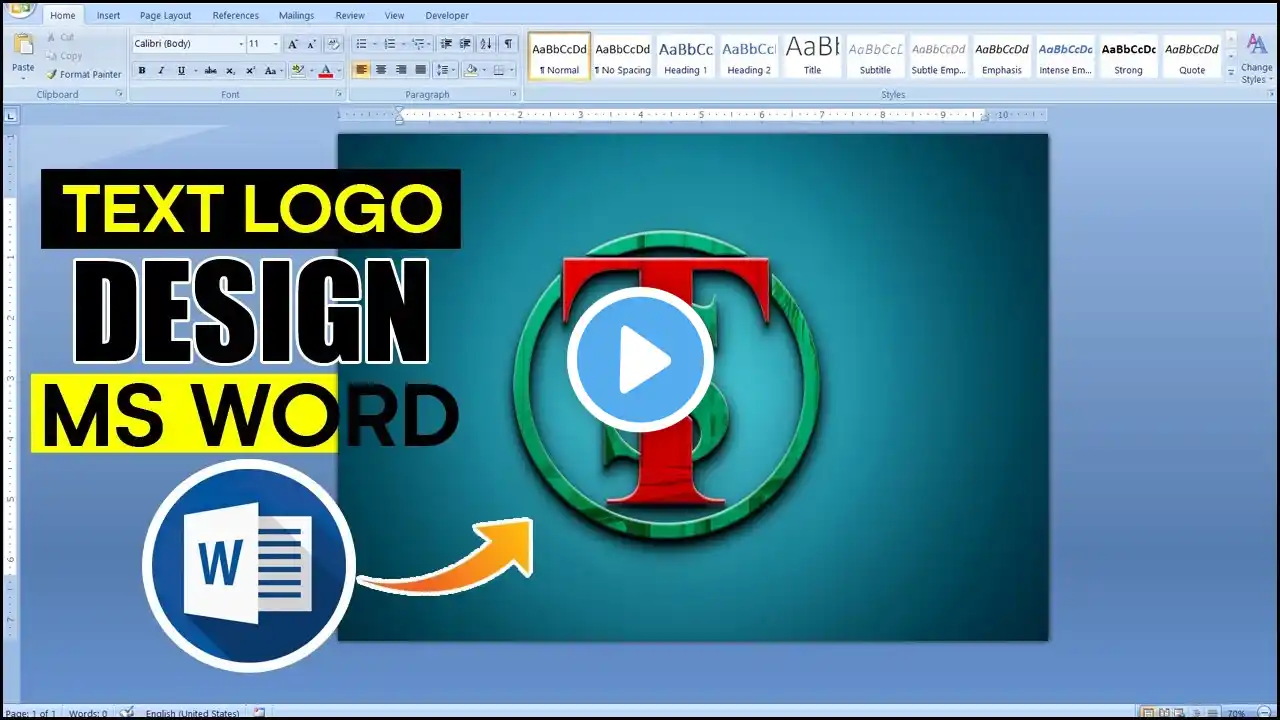Viewport: 1280px width, 720px height.
Task: Click the Words: 0 status indicator
Action: coord(88,714)
